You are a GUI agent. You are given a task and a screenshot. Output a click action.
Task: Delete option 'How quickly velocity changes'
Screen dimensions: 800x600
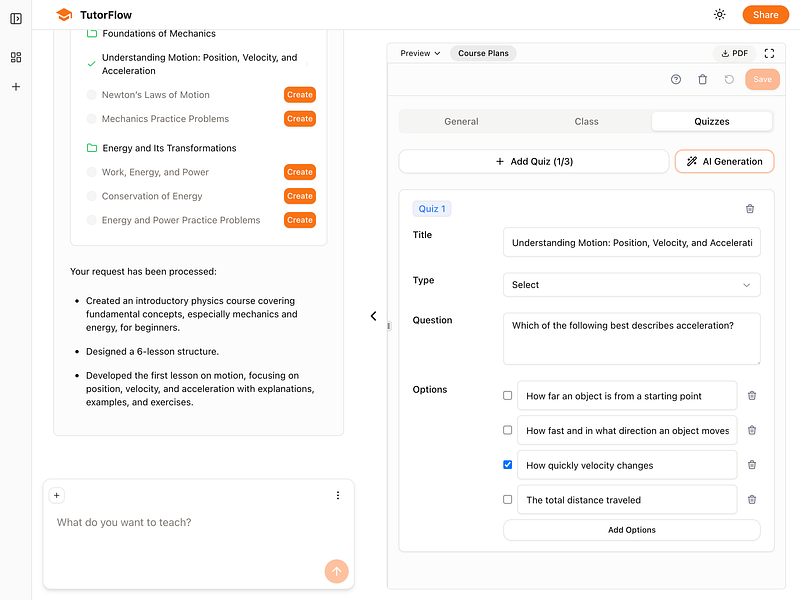(x=752, y=465)
